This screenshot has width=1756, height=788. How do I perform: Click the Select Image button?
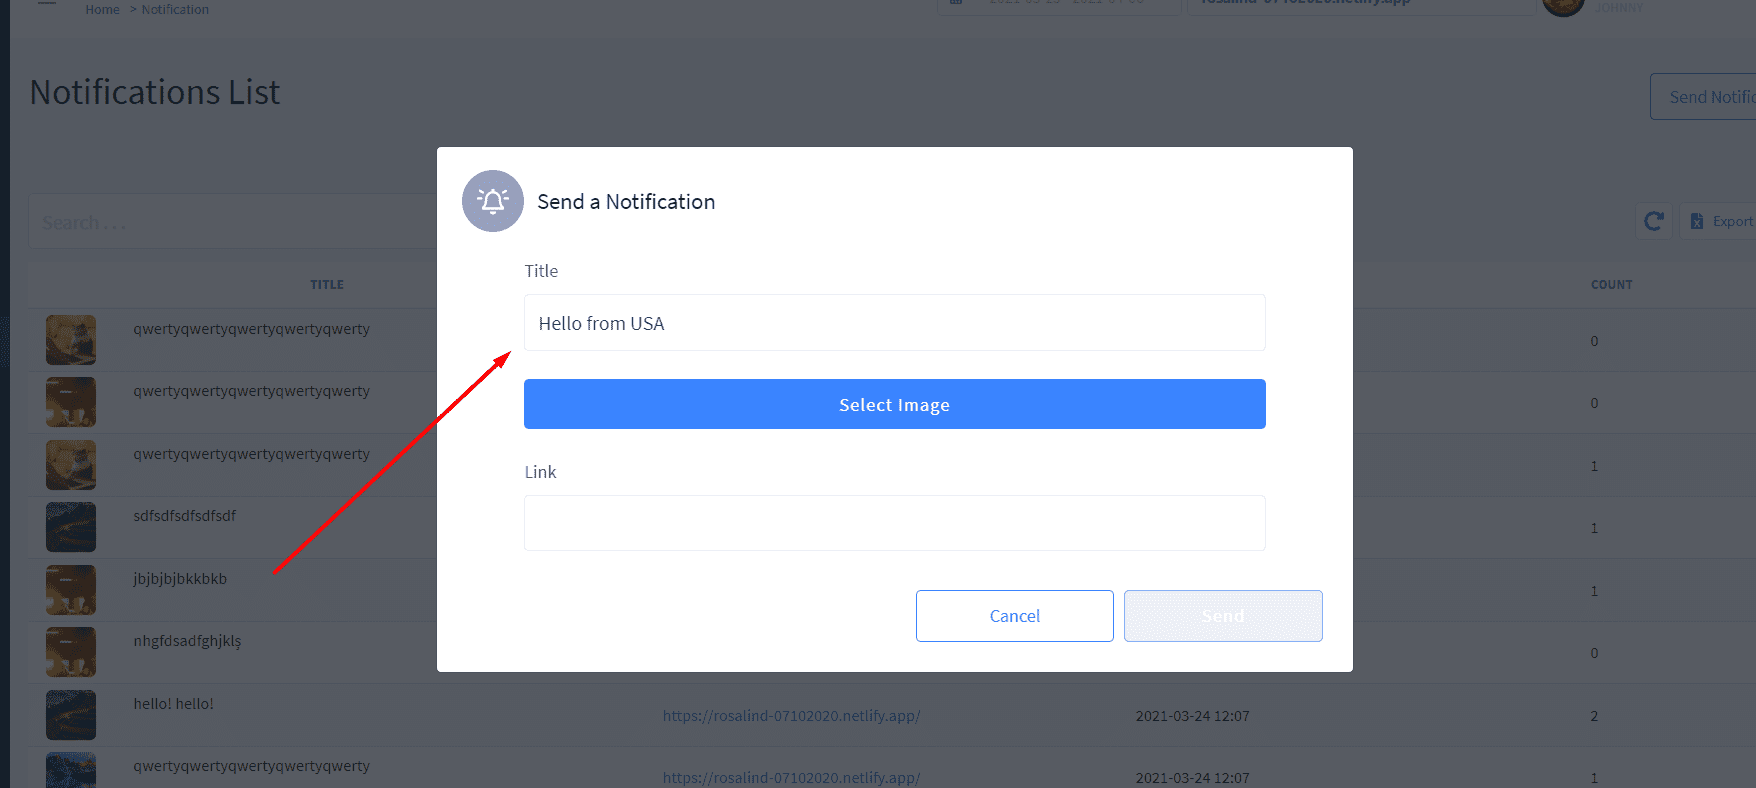tap(895, 404)
